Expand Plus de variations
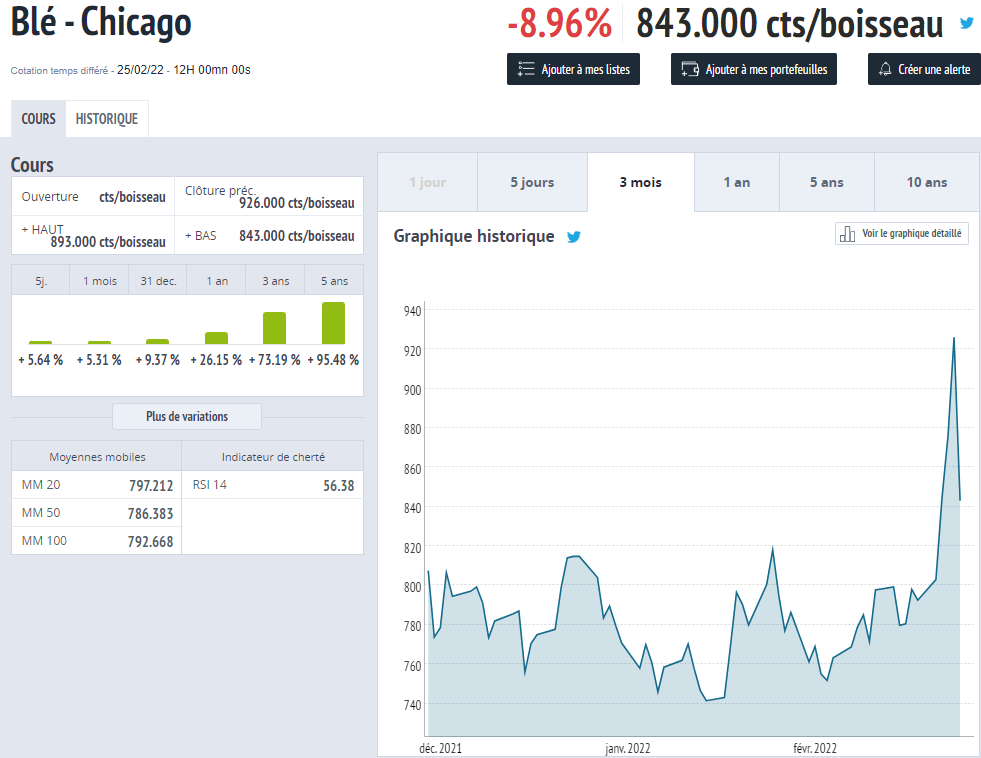 coord(187,417)
